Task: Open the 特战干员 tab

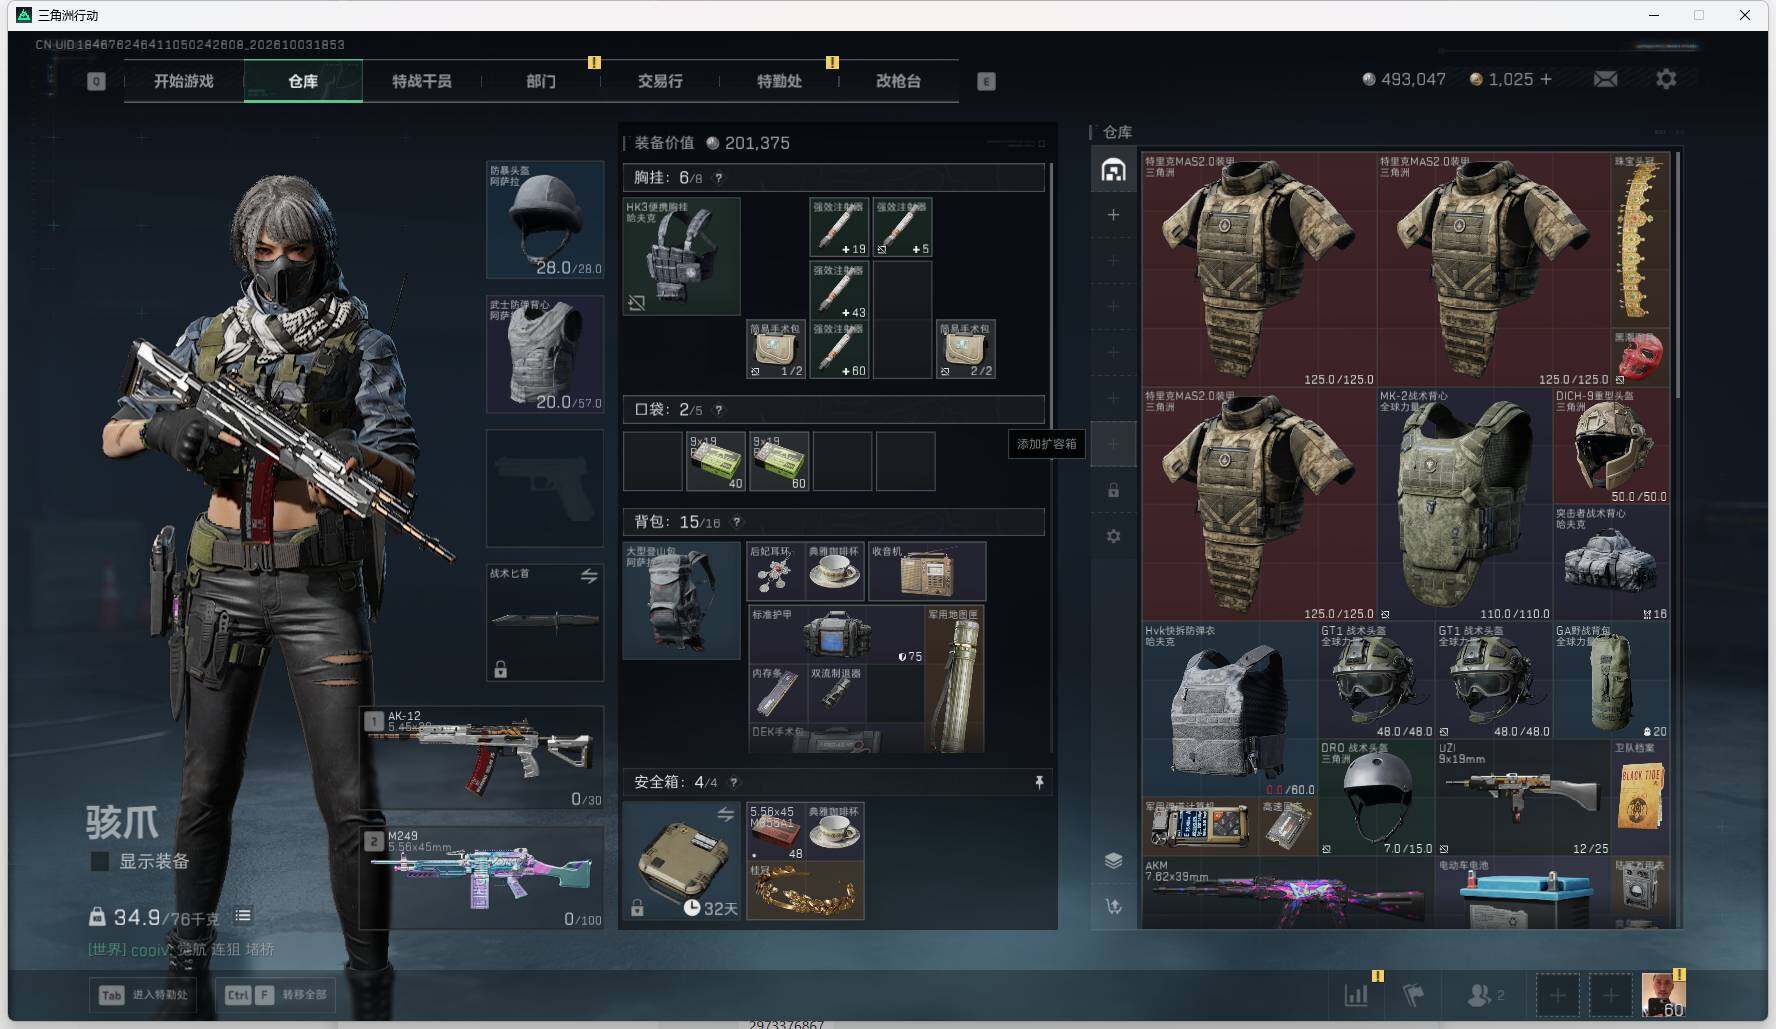Action: click(x=422, y=81)
